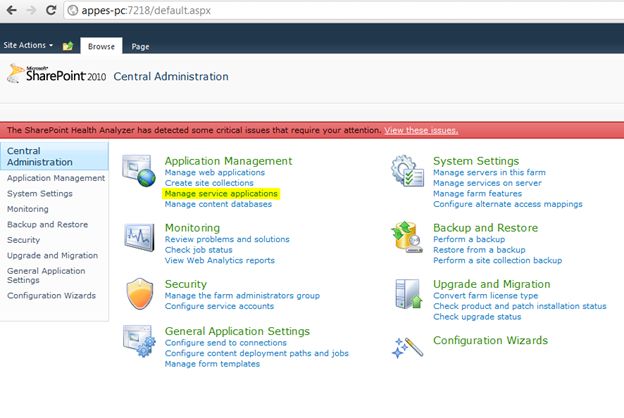Click the Monitoring section icon
Screen dimensions: 624x418
click(x=137, y=237)
